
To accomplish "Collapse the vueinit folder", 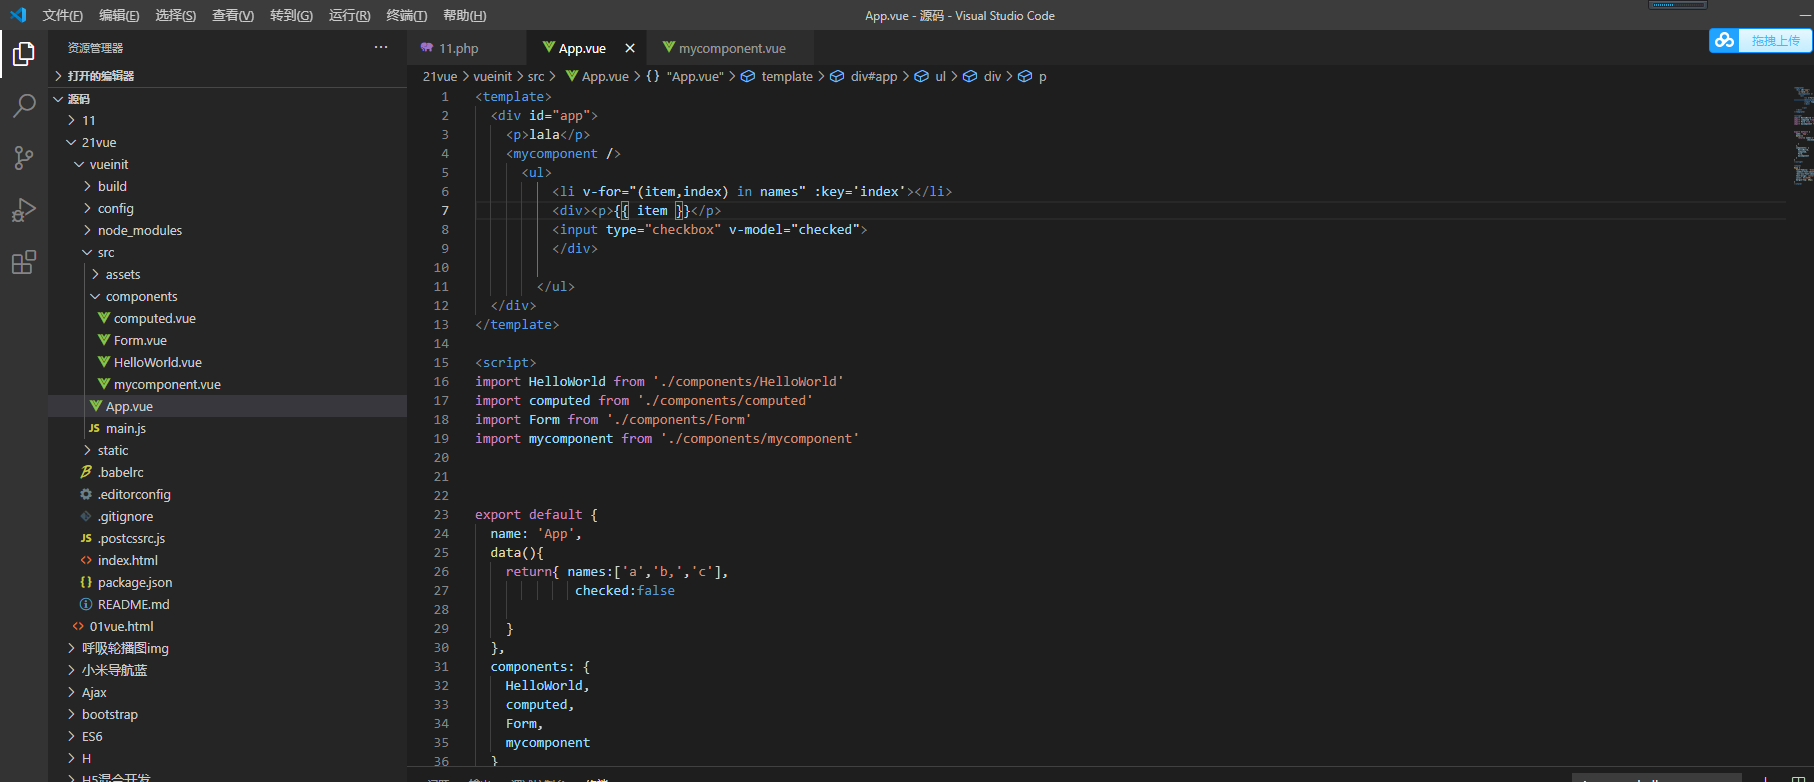I will 228,164.
